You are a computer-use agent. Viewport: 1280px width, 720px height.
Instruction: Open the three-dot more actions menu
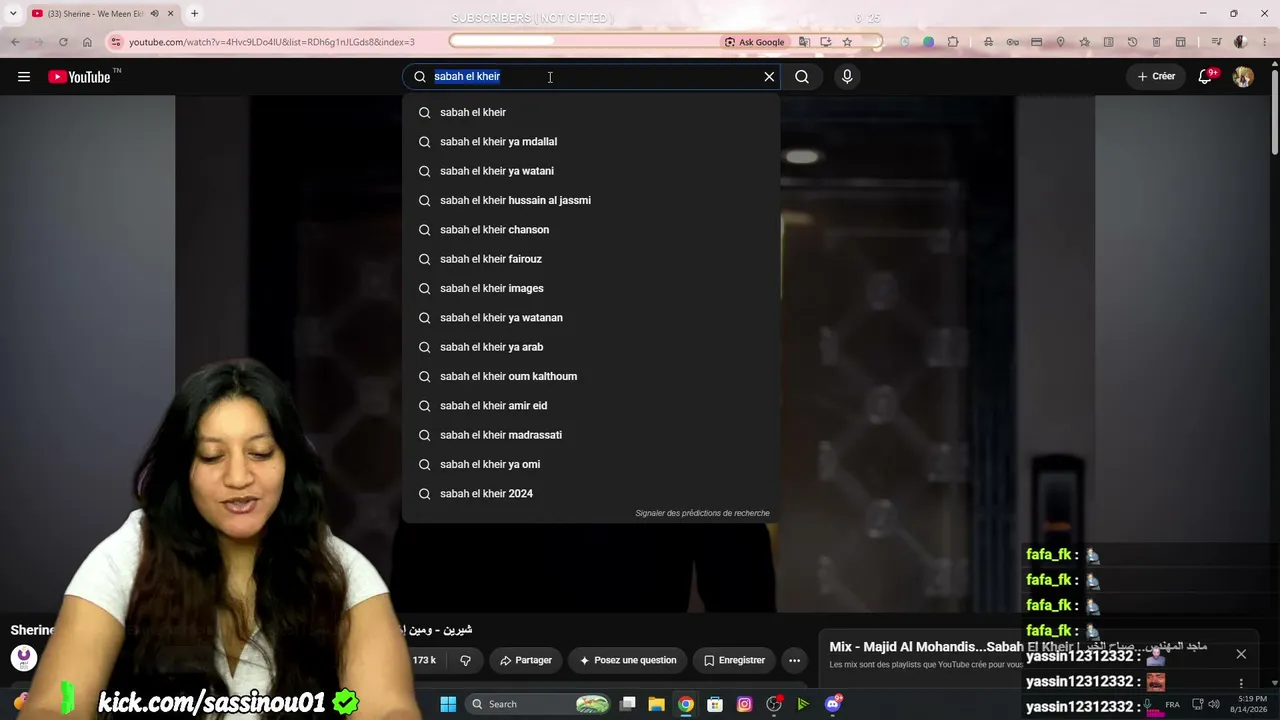point(794,660)
